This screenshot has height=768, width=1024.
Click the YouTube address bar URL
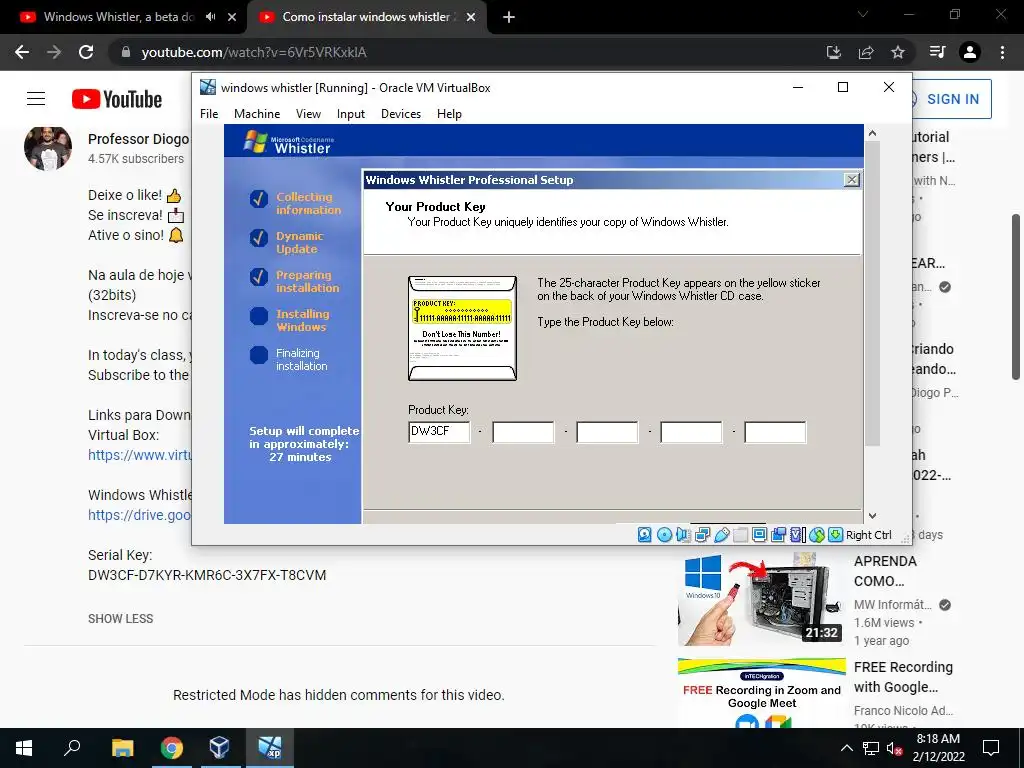[x=254, y=52]
